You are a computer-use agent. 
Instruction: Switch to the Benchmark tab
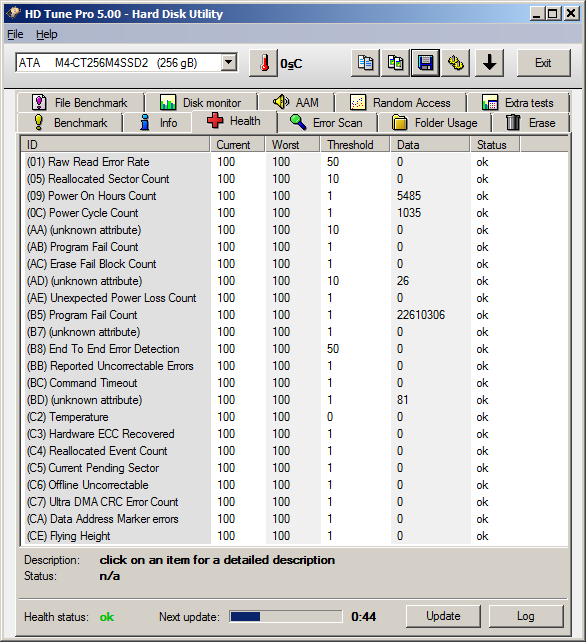pyautogui.click(x=70, y=122)
